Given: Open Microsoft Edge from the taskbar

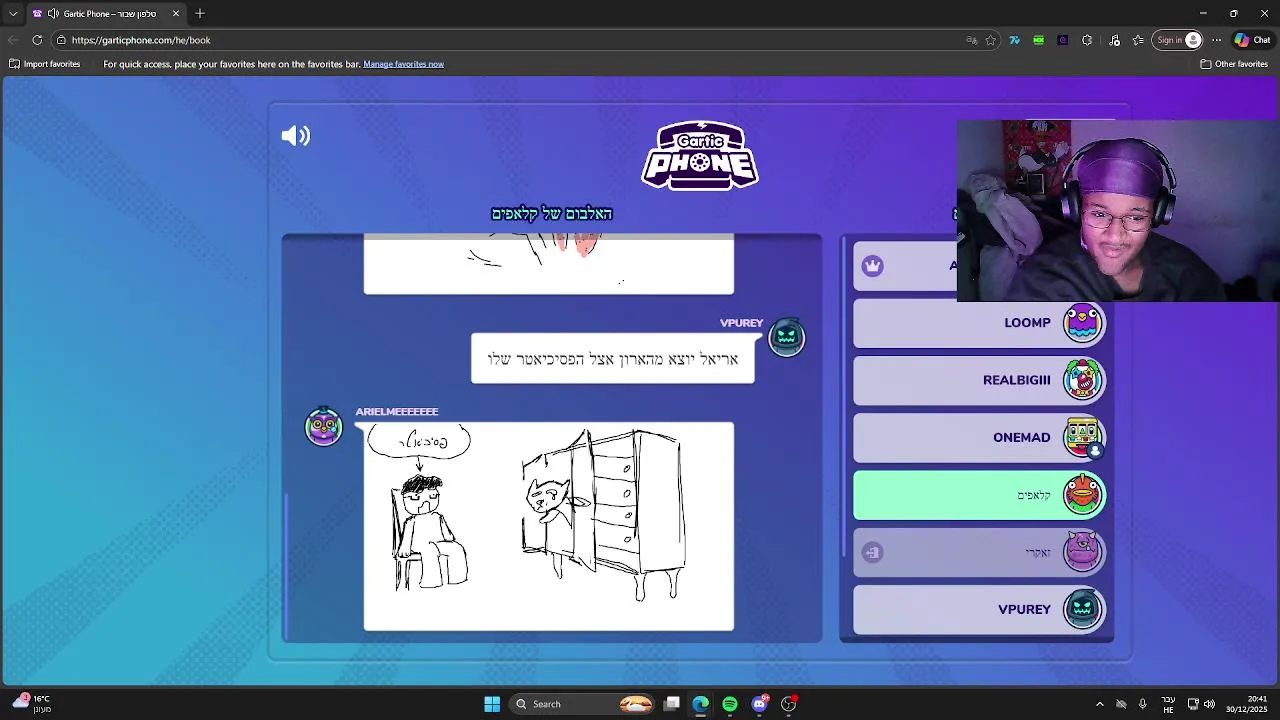Looking at the screenshot, I should click(x=701, y=704).
